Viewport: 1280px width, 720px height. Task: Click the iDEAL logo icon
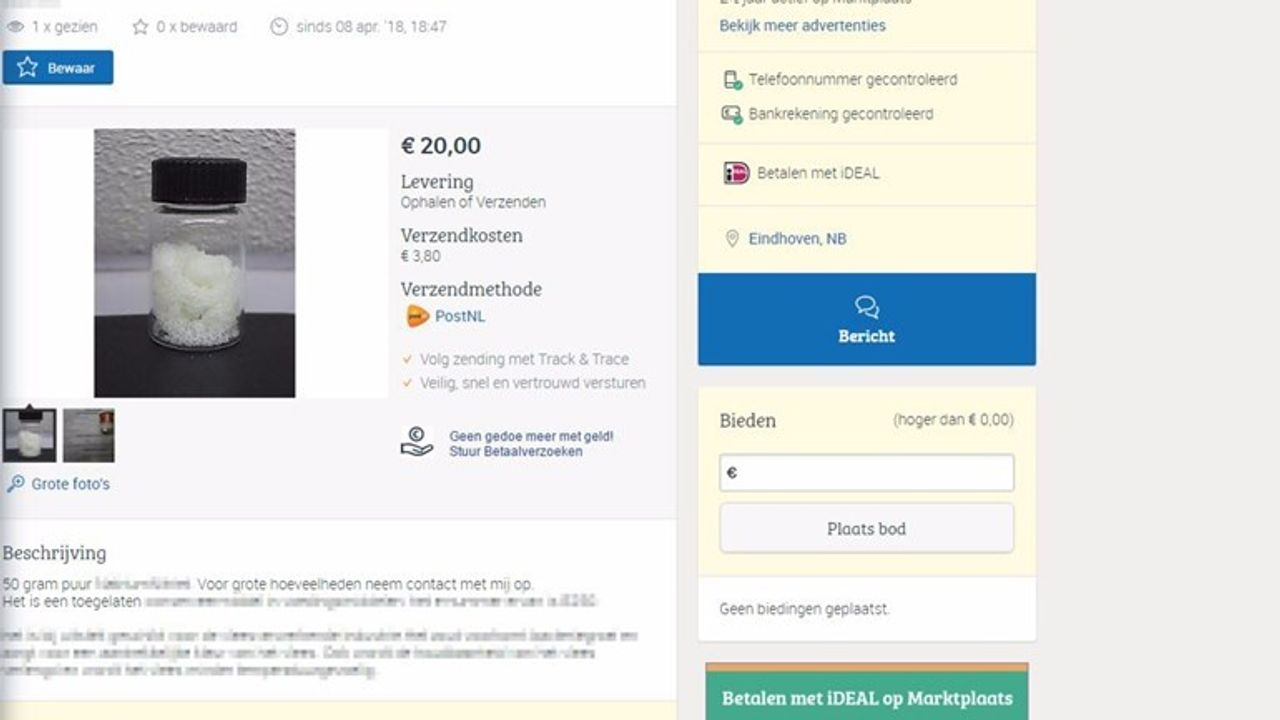tap(736, 173)
